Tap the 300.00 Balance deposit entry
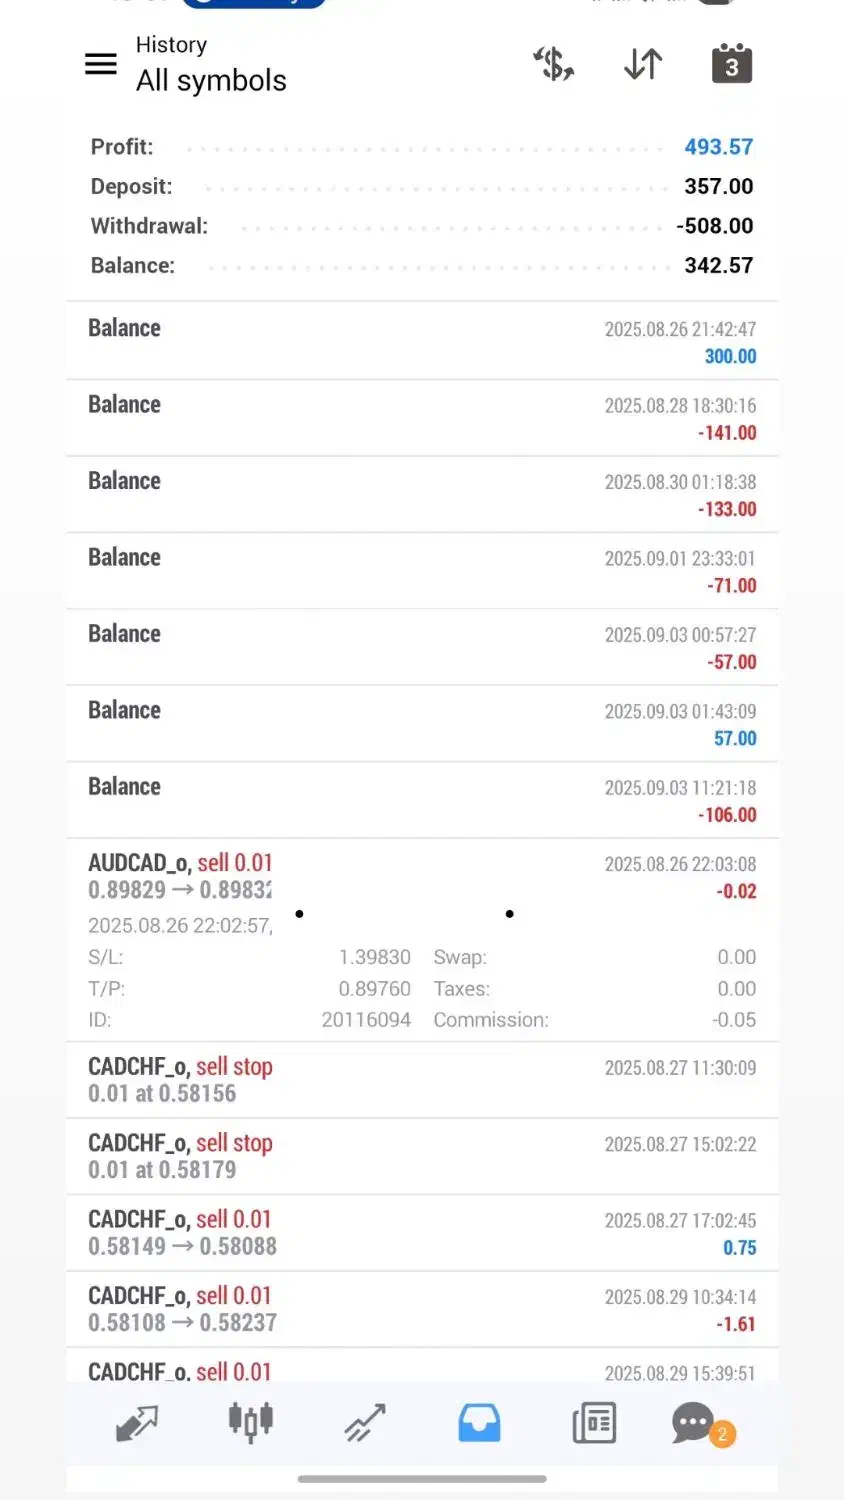 tap(421, 341)
